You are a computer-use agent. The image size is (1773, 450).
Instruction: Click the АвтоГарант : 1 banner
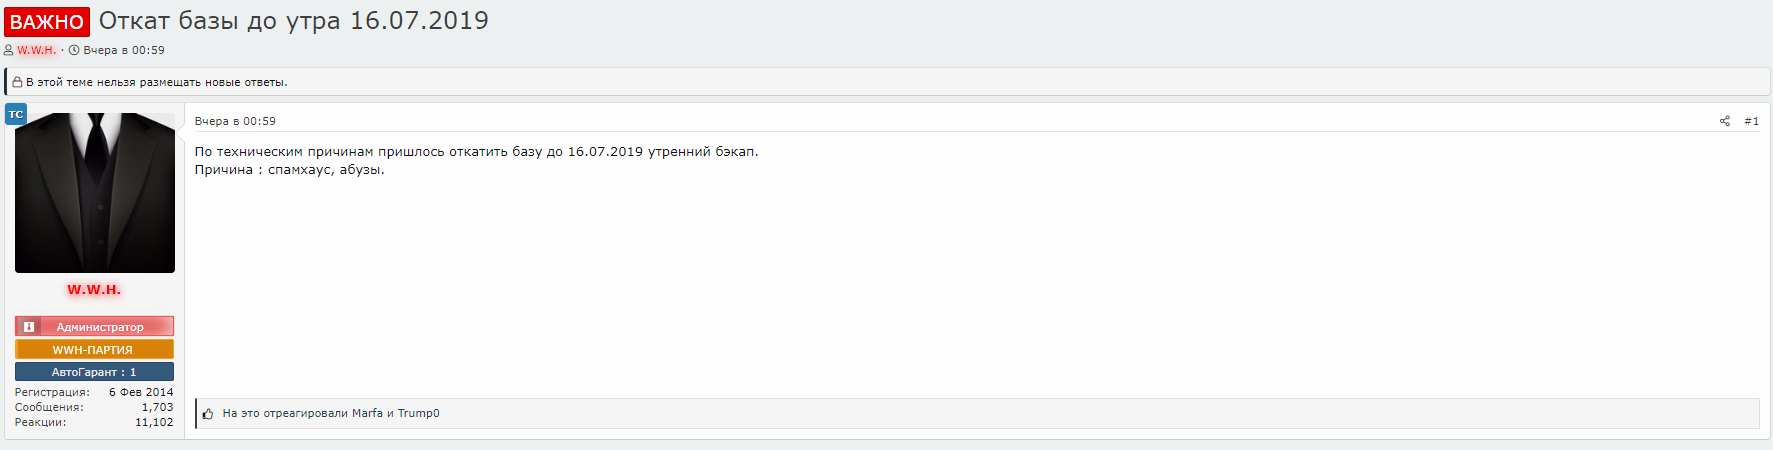tap(94, 372)
